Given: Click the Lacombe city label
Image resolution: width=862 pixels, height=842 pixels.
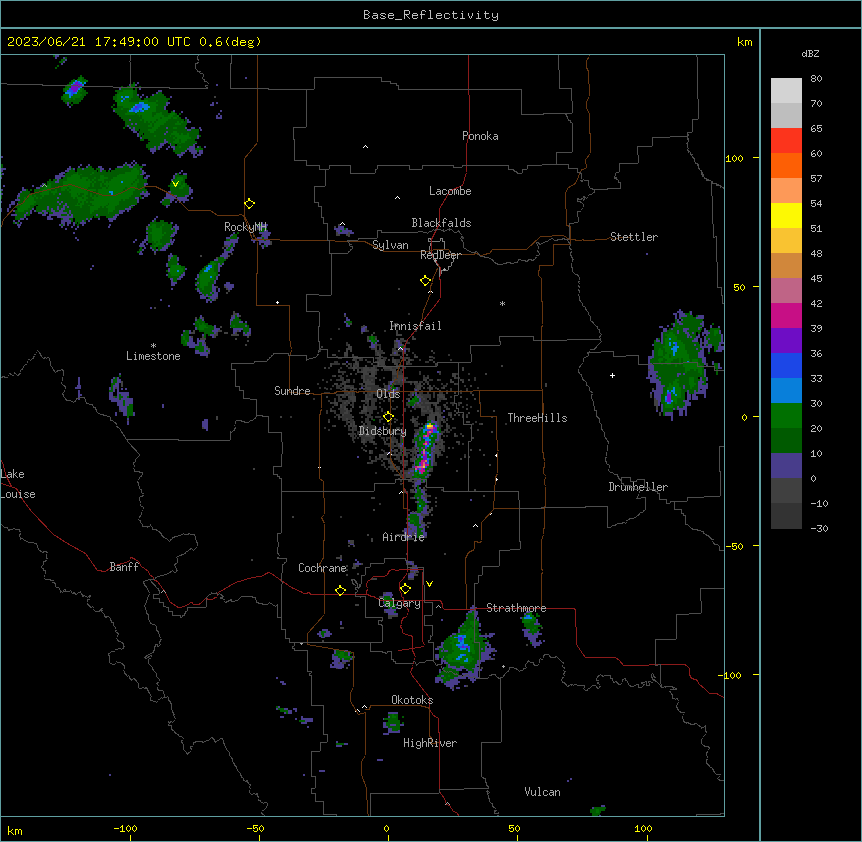Looking at the screenshot, I should [450, 191].
